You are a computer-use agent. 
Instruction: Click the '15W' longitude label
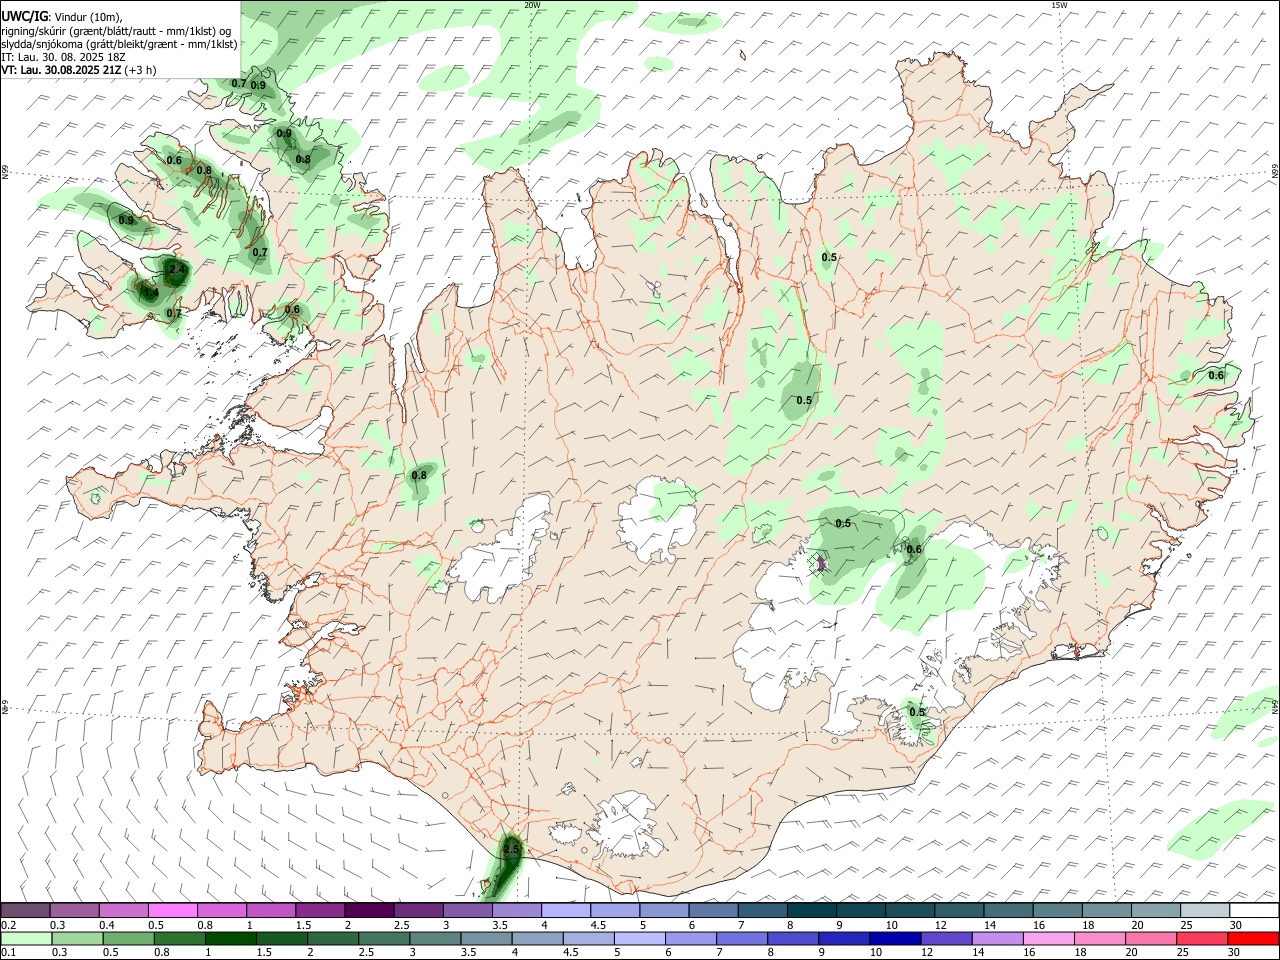[x=1059, y=5]
